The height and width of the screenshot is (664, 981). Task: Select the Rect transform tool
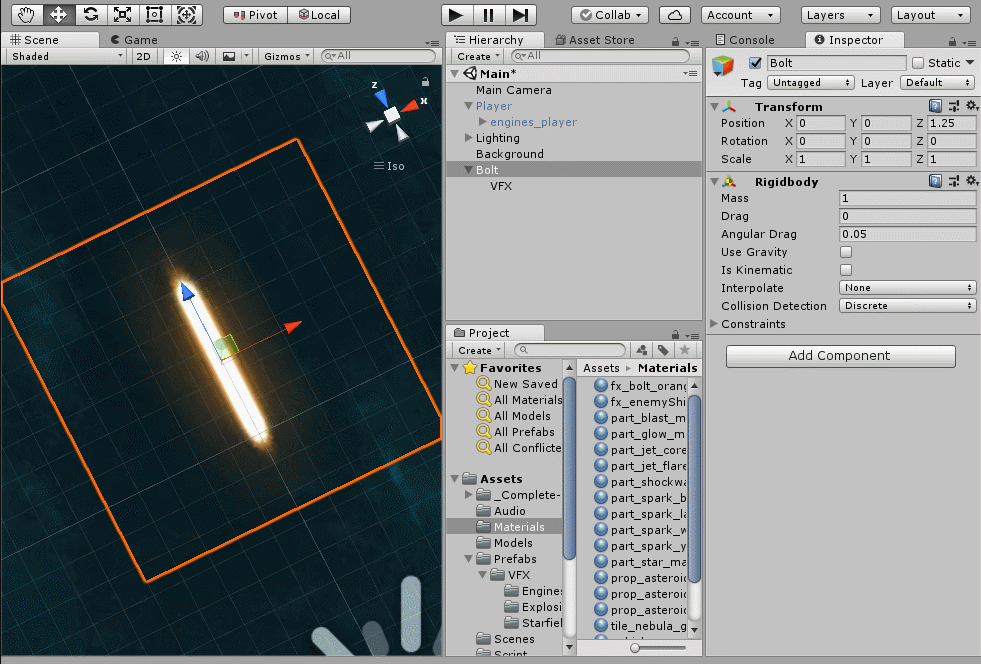point(155,14)
